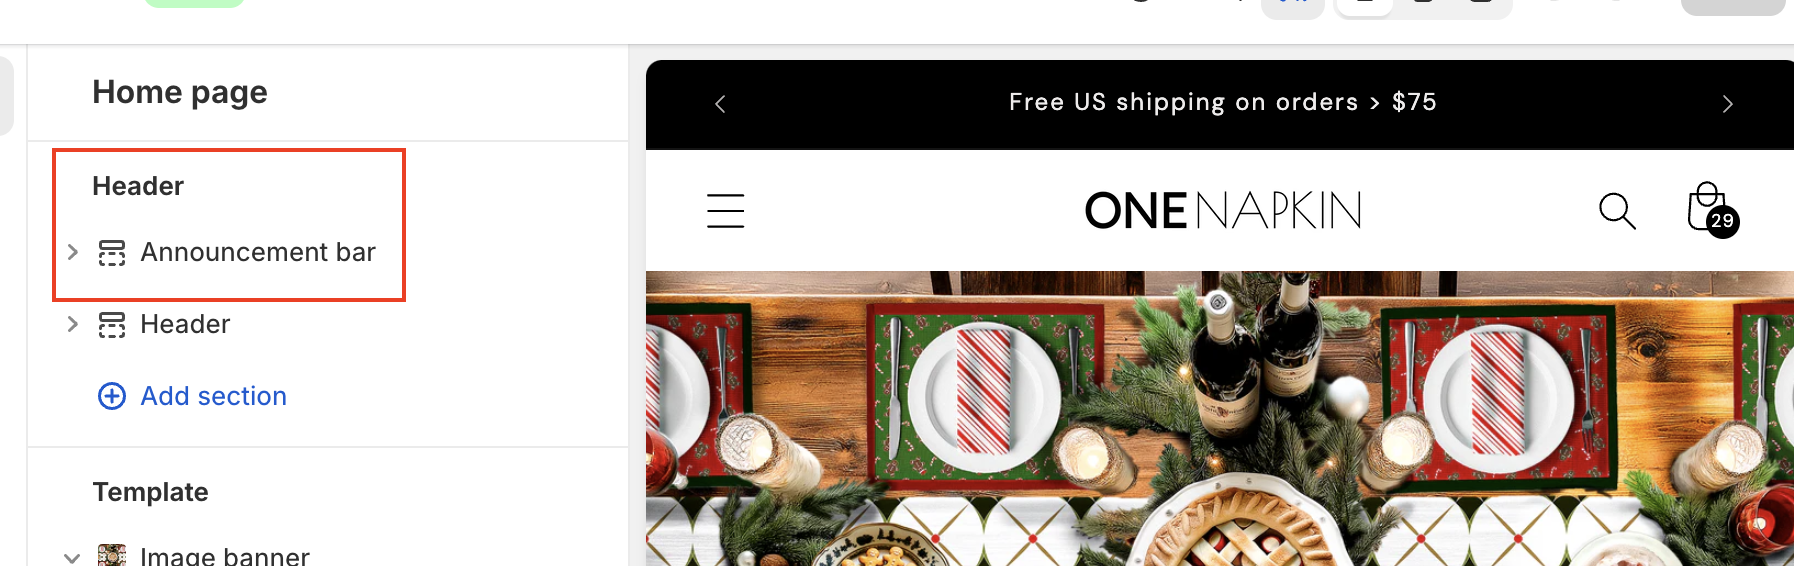
Task: Collapse the Image banner section
Action: [72, 557]
